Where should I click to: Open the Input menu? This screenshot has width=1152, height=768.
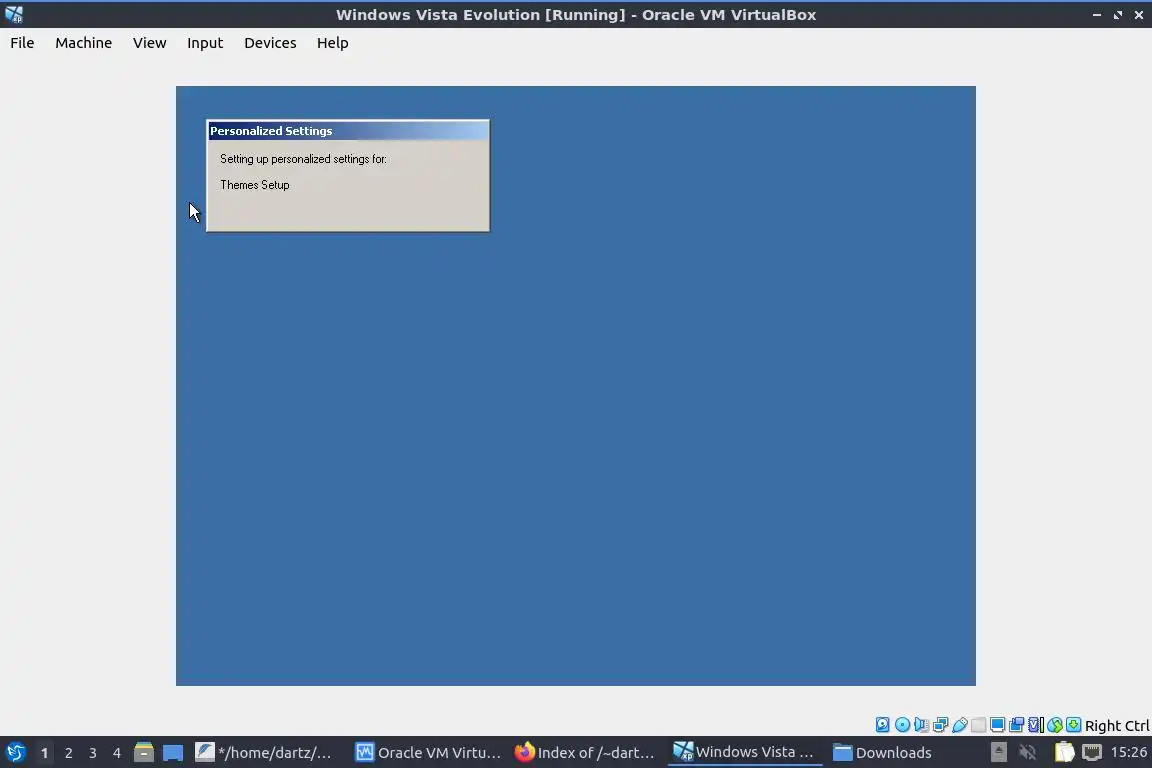pos(205,43)
